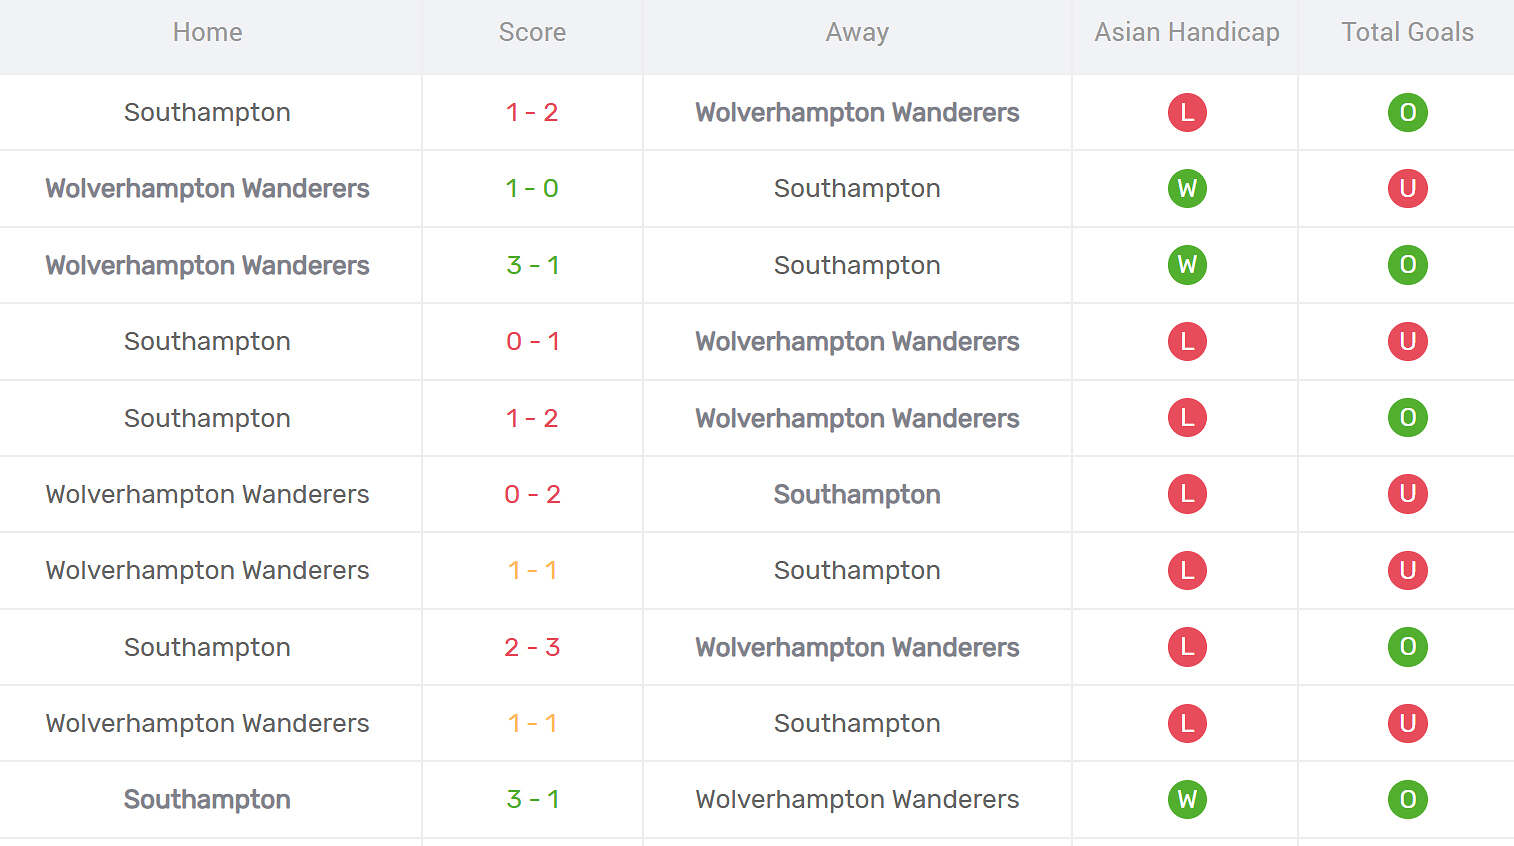
Task: Click the red L badge in the 0-2 match row
Action: (x=1187, y=494)
